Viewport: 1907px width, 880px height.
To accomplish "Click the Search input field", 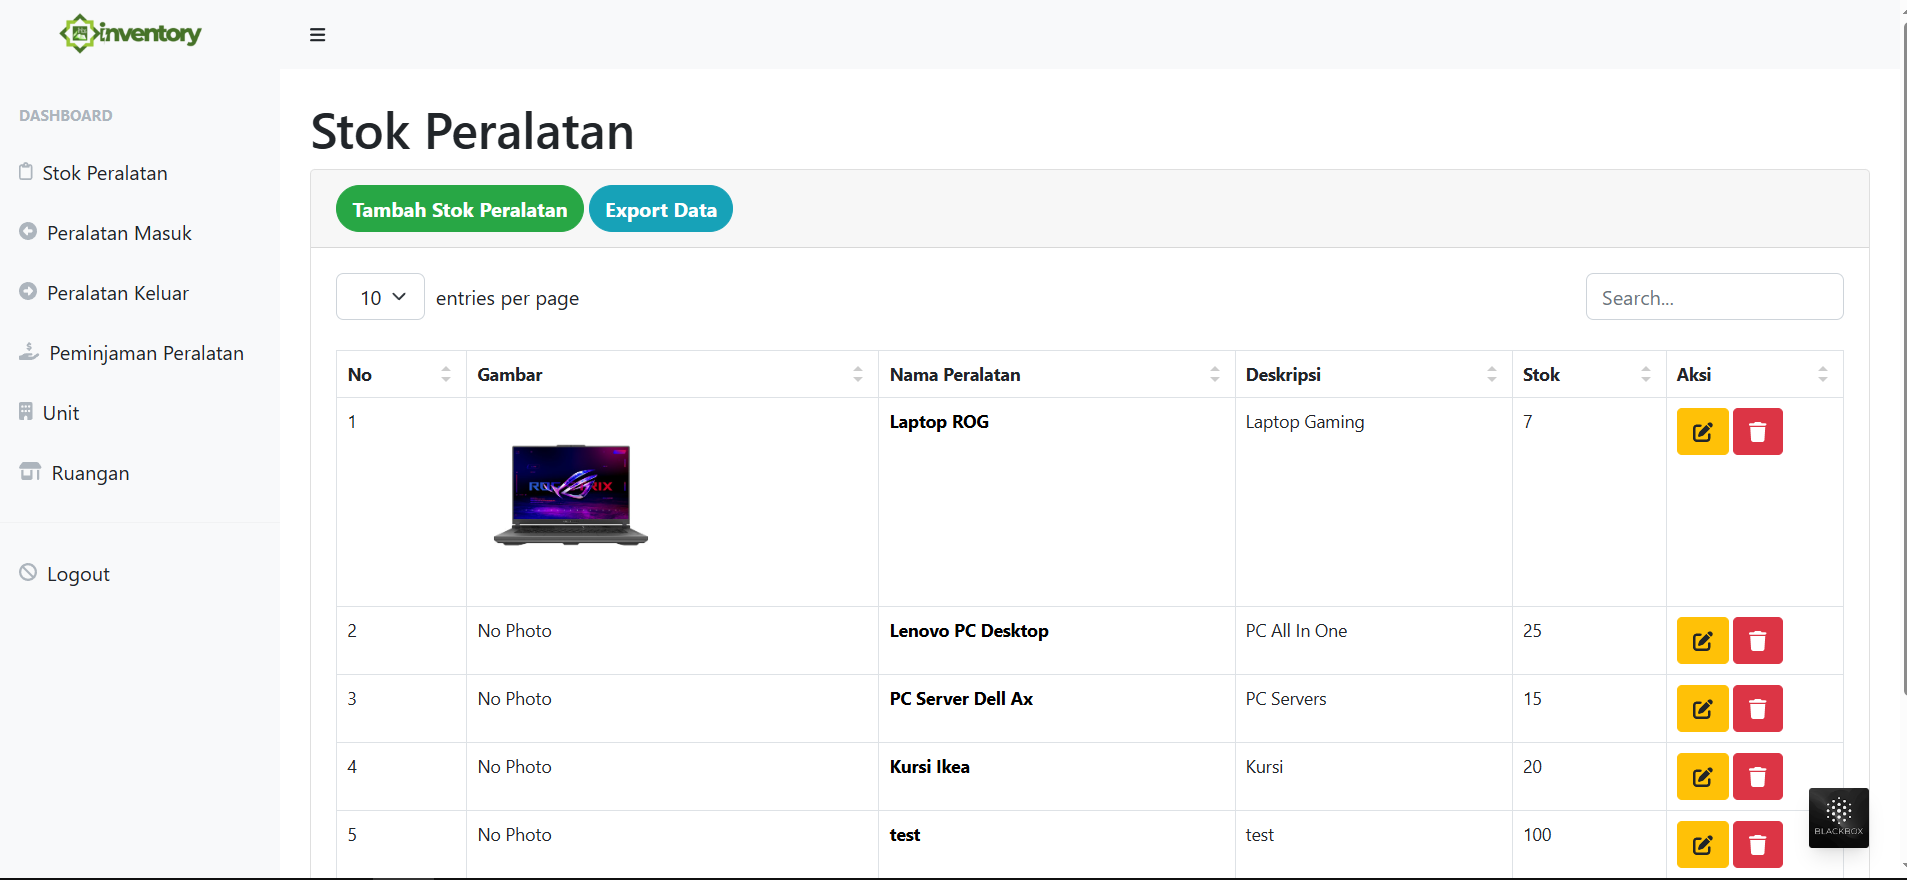I will pyautogui.click(x=1714, y=297).
